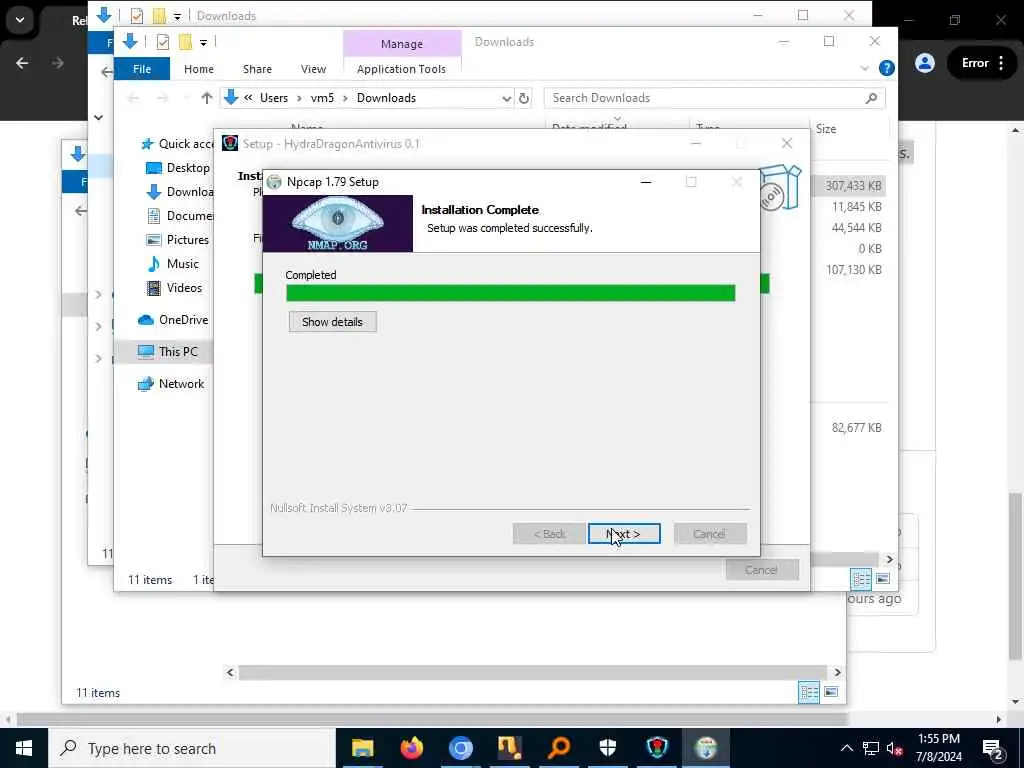Click the Search Downloads field

(x=714, y=98)
